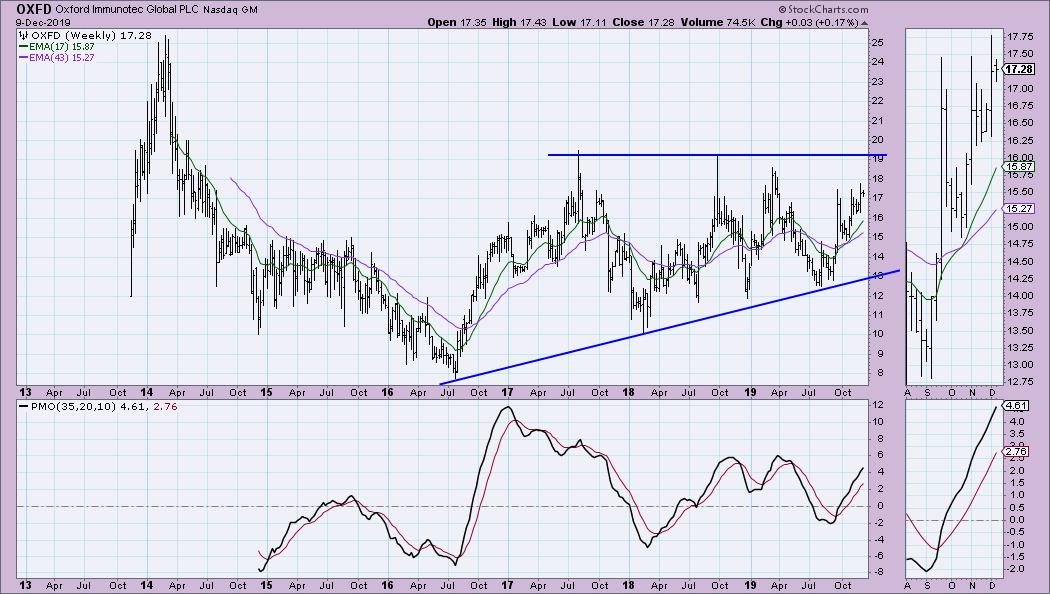Image resolution: width=1050 pixels, height=594 pixels.
Task: Click the Volume 74.5K value
Action: coord(718,22)
